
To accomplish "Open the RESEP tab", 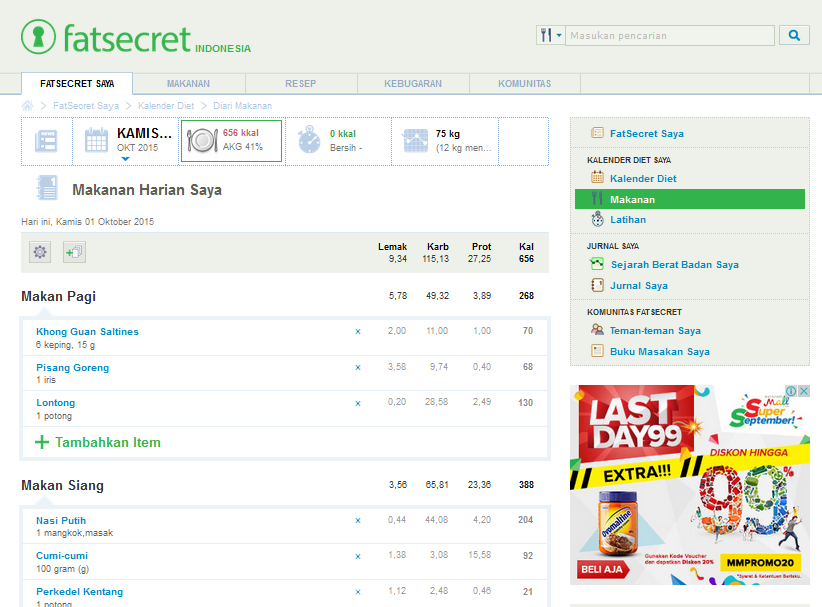I will (300, 83).
